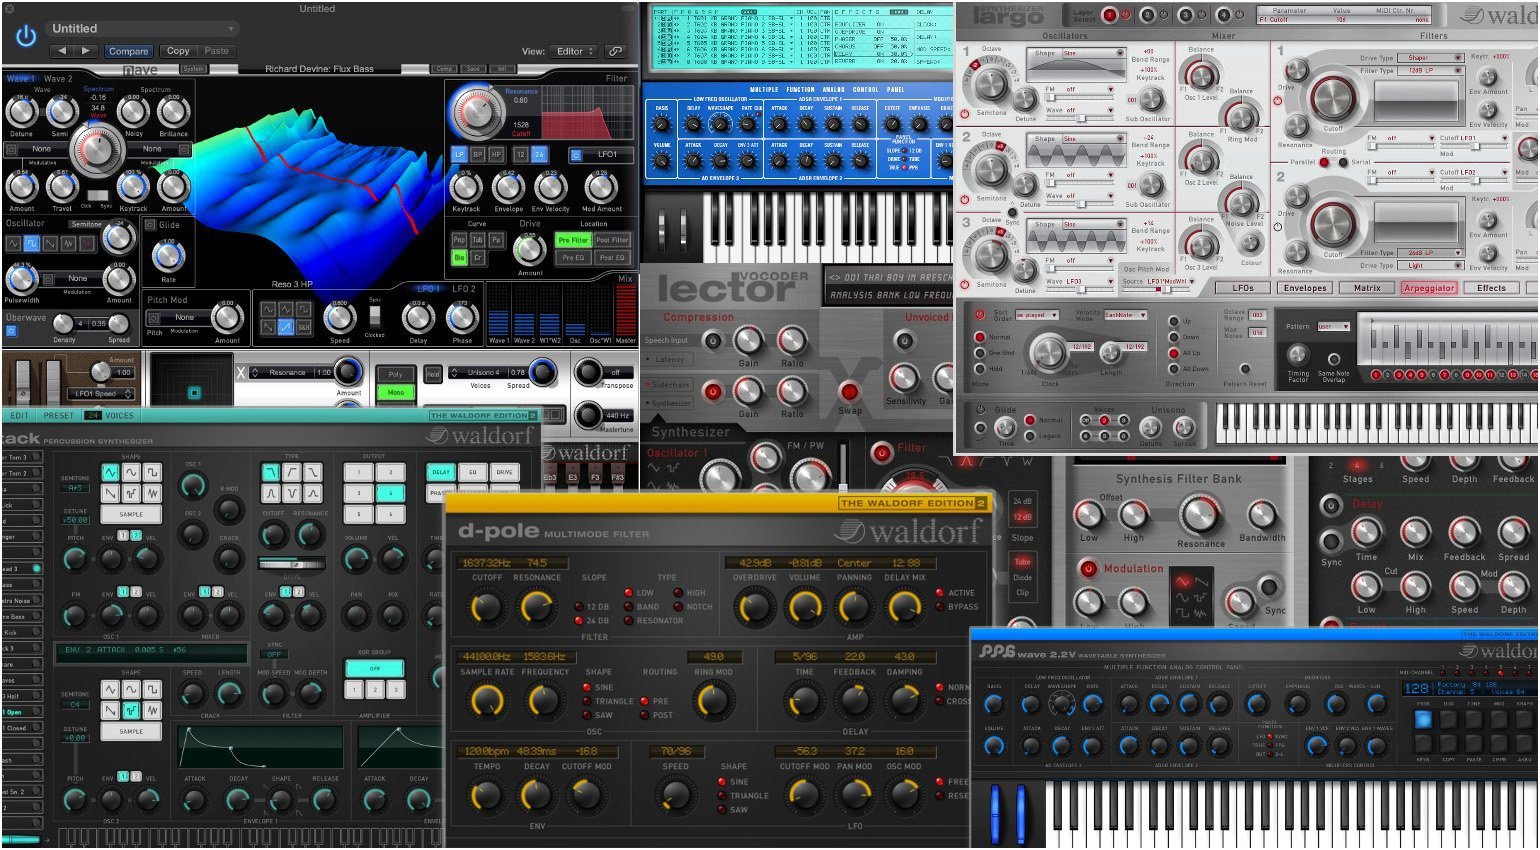Click the HP filter mode button in Nave
Viewport: 1540px width, 850px height.
(x=495, y=155)
